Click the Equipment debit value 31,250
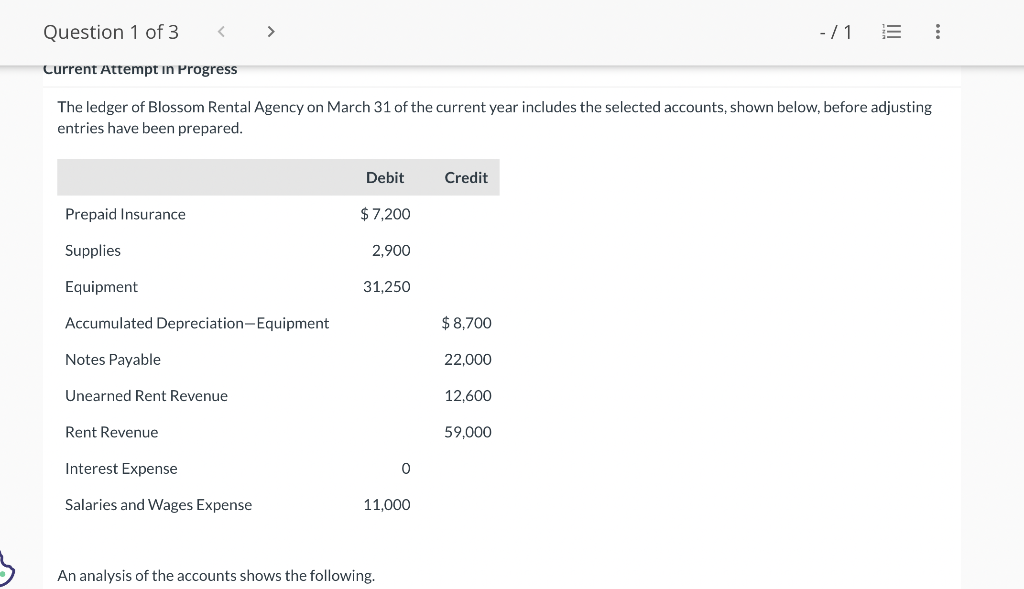Image resolution: width=1024 pixels, height=589 pixels. [x=386, y=287]
